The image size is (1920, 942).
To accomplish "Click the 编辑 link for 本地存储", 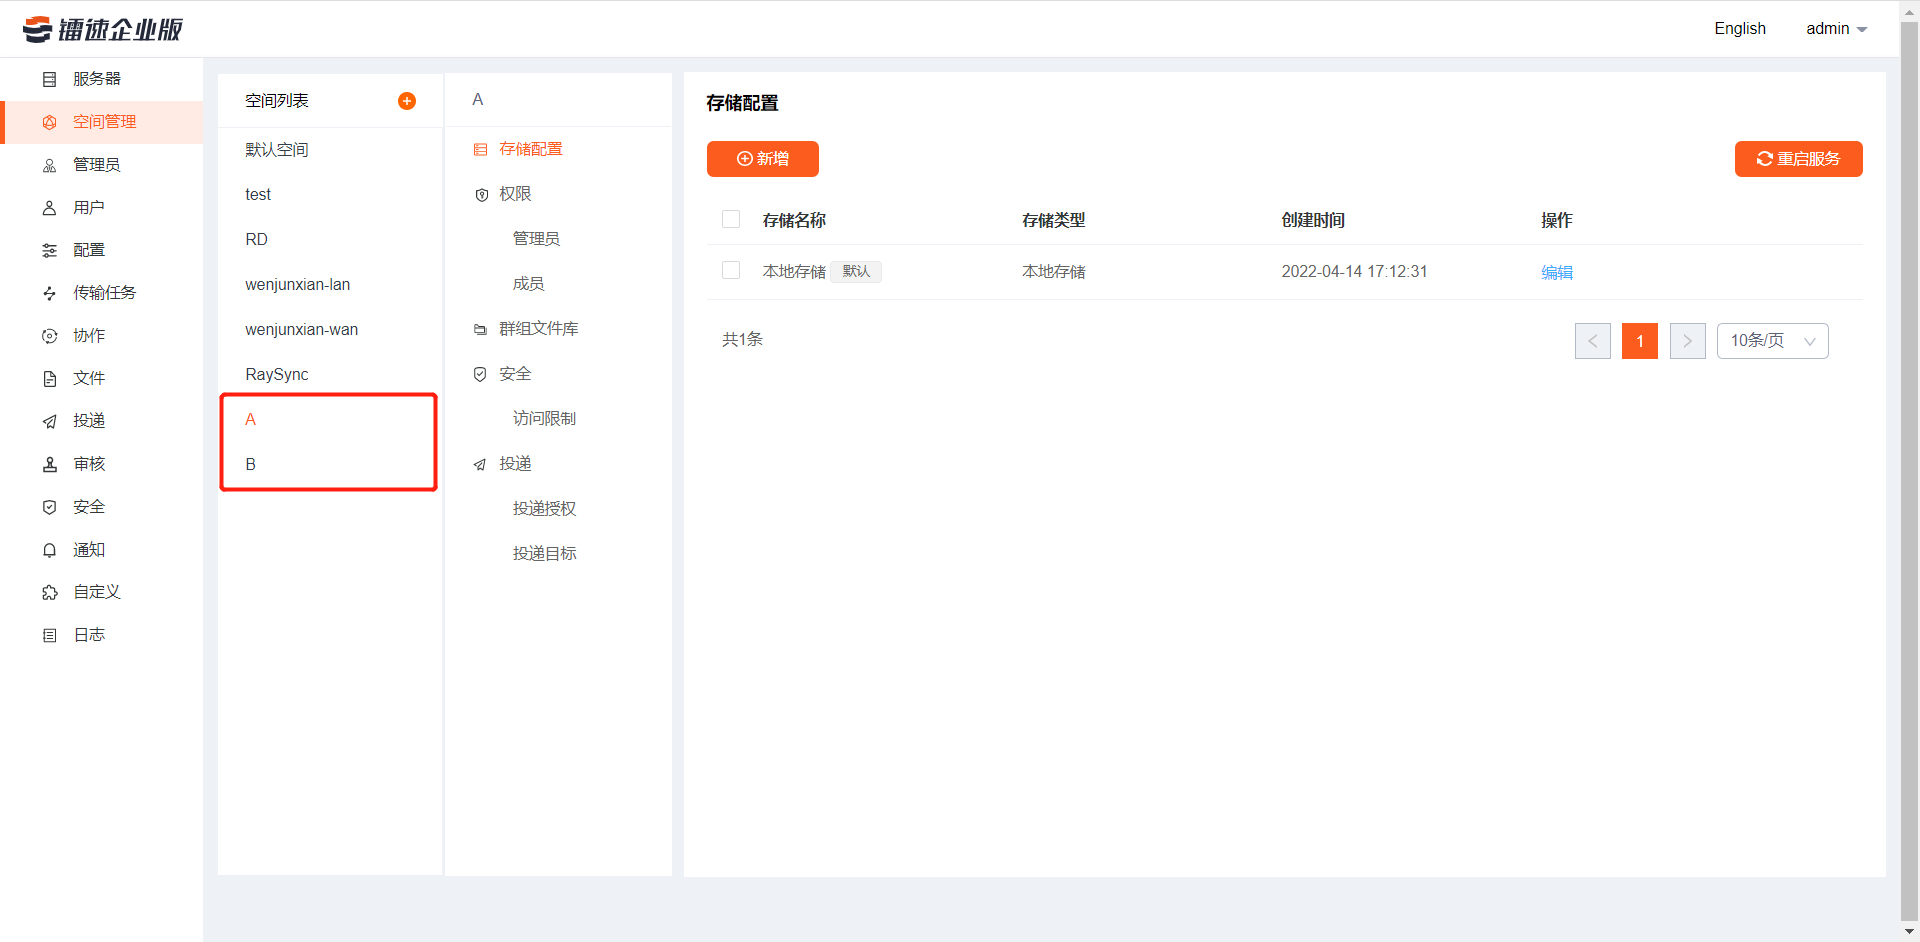I will coord(1557,271).
